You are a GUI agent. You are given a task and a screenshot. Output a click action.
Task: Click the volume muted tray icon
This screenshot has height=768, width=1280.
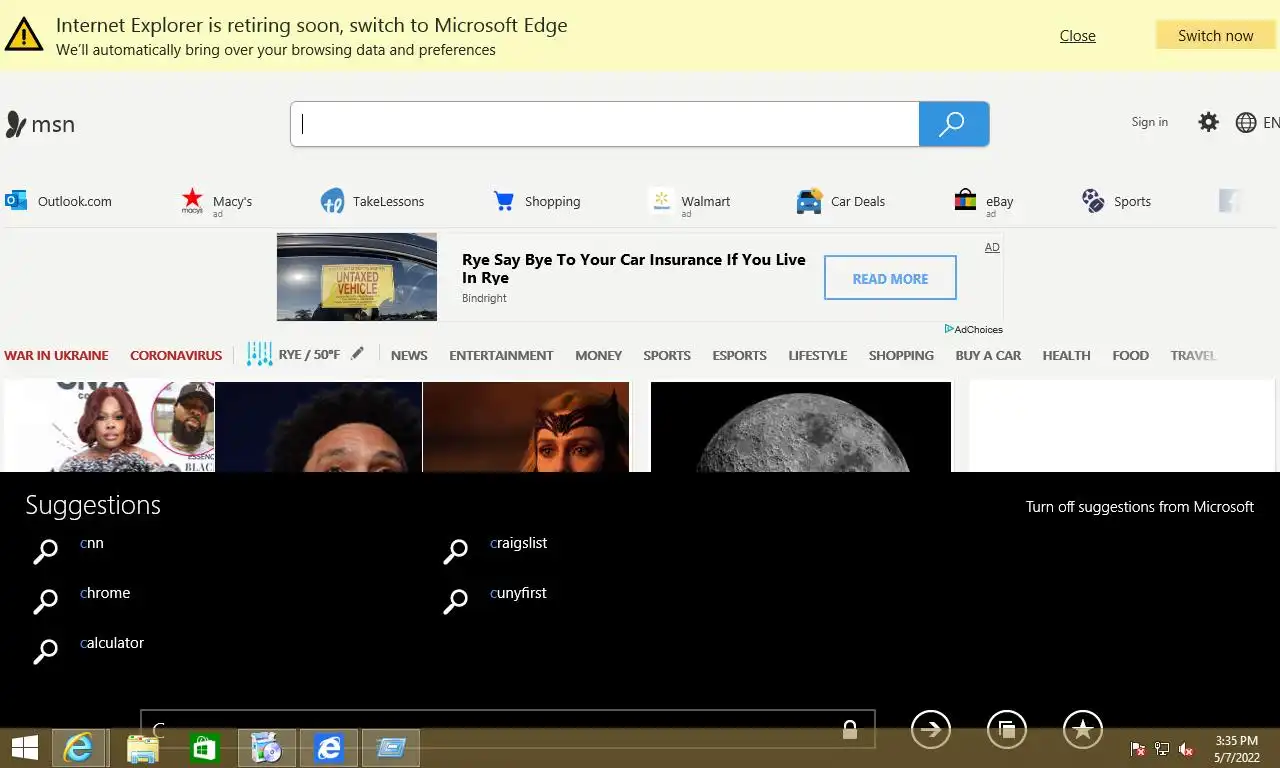coord(1186,749)
